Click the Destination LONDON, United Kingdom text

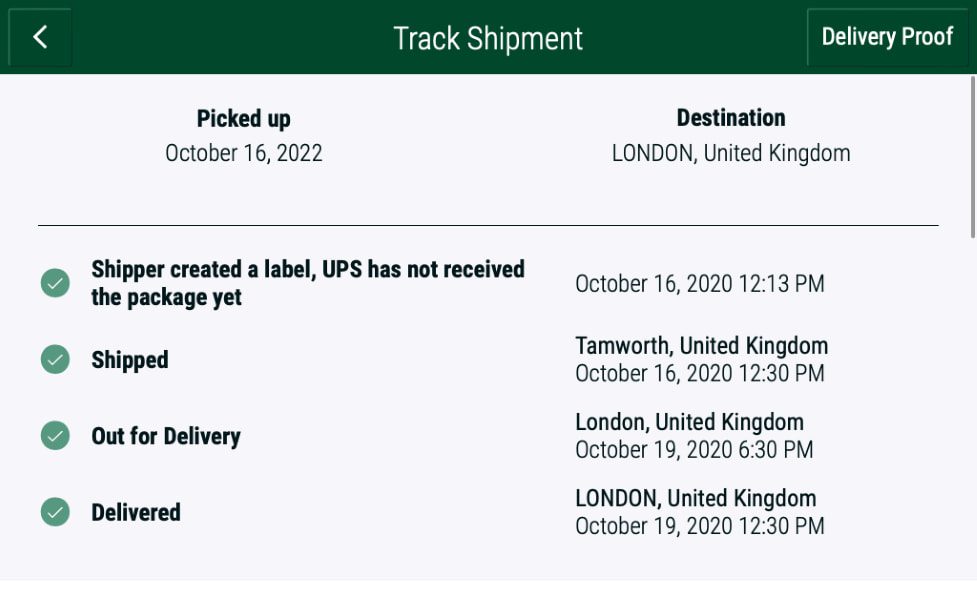[731, 152]
